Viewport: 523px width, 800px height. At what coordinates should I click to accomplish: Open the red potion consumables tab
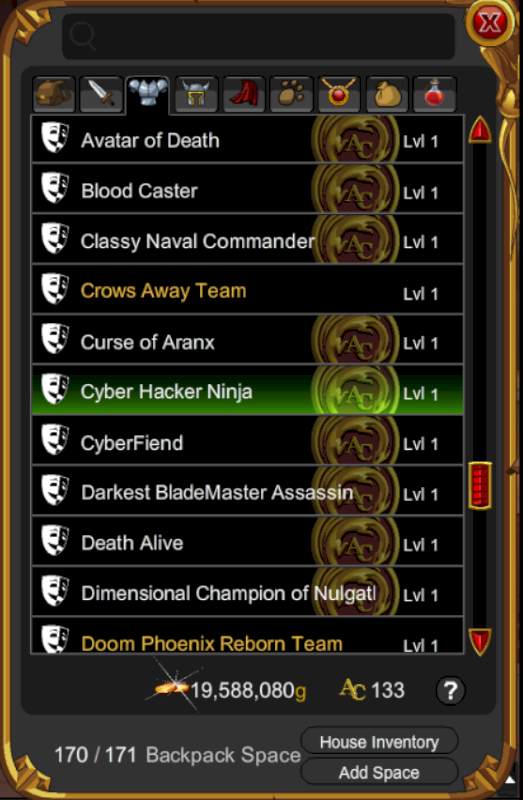point(434,94)
